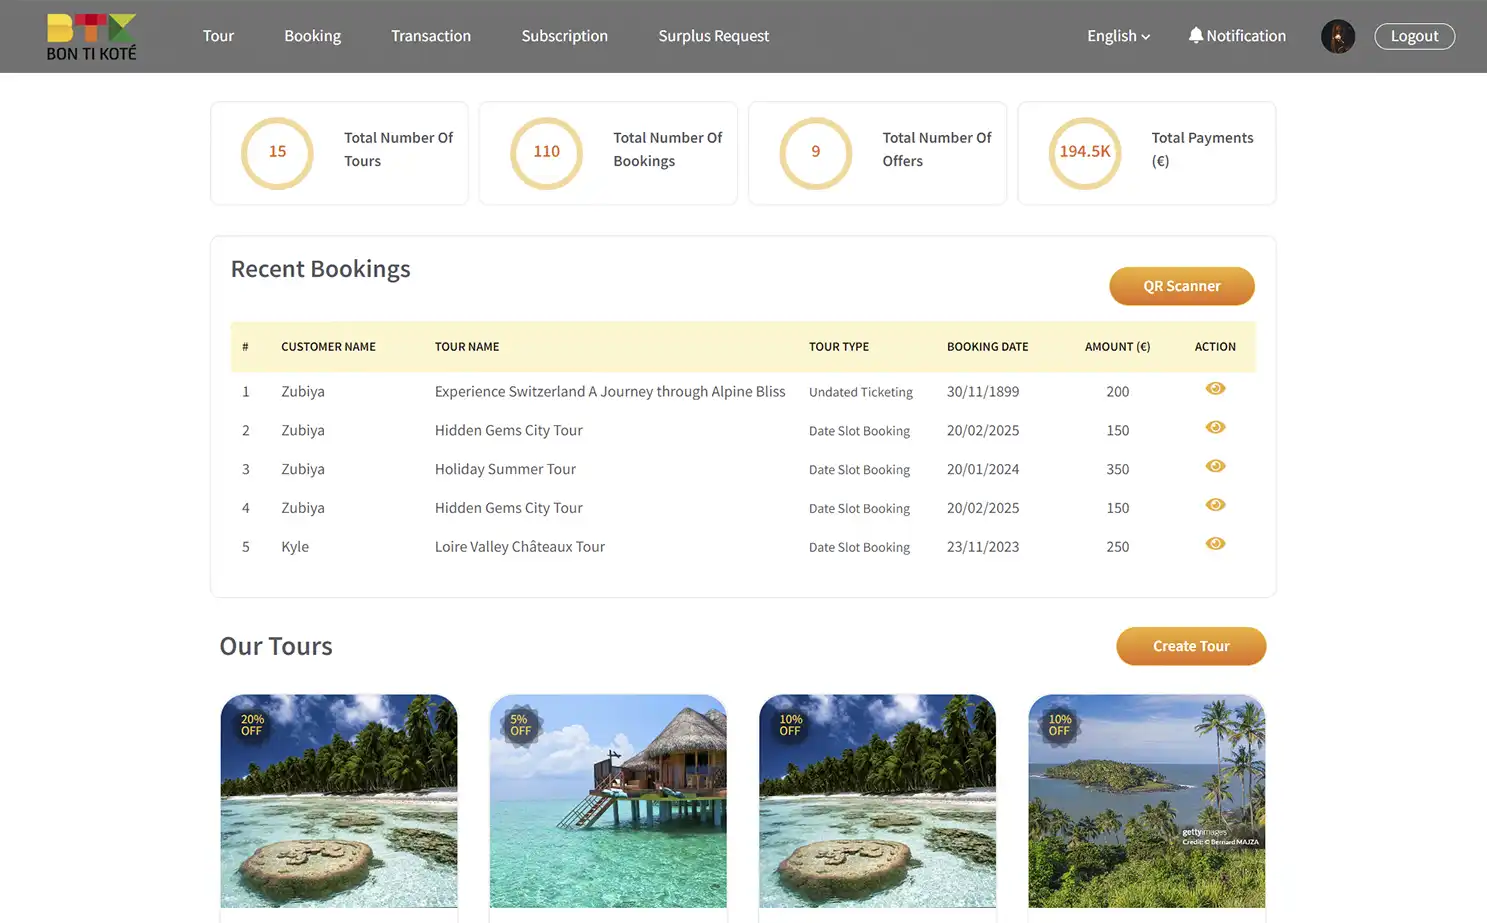Select the Subscription menu item
The width and height of the screenshot is (1487, 923).
(x=564, y=35)
